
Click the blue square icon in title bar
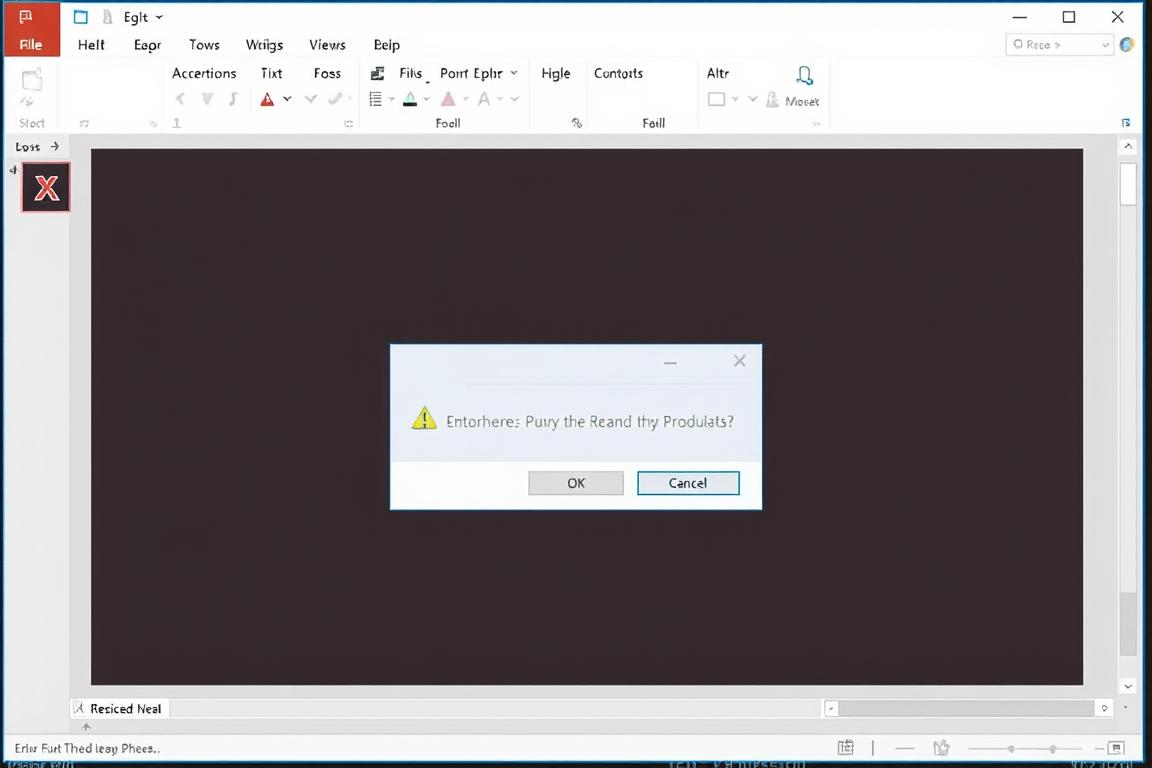(x=81, y=17)
